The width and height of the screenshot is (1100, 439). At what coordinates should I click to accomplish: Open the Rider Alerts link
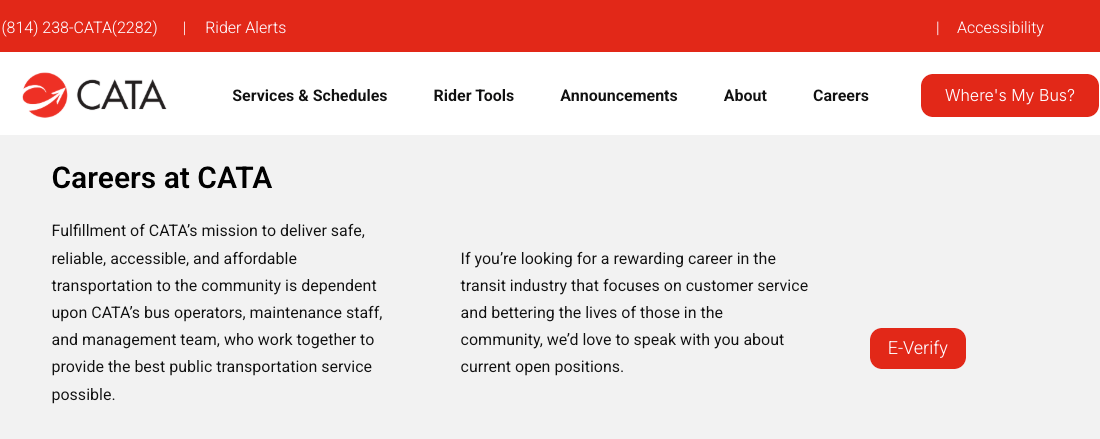coord(246,28)
